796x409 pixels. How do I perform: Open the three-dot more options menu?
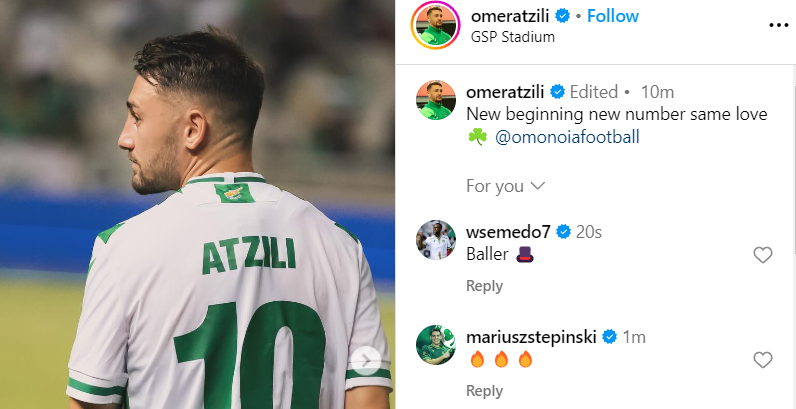(x=776, y=25)
